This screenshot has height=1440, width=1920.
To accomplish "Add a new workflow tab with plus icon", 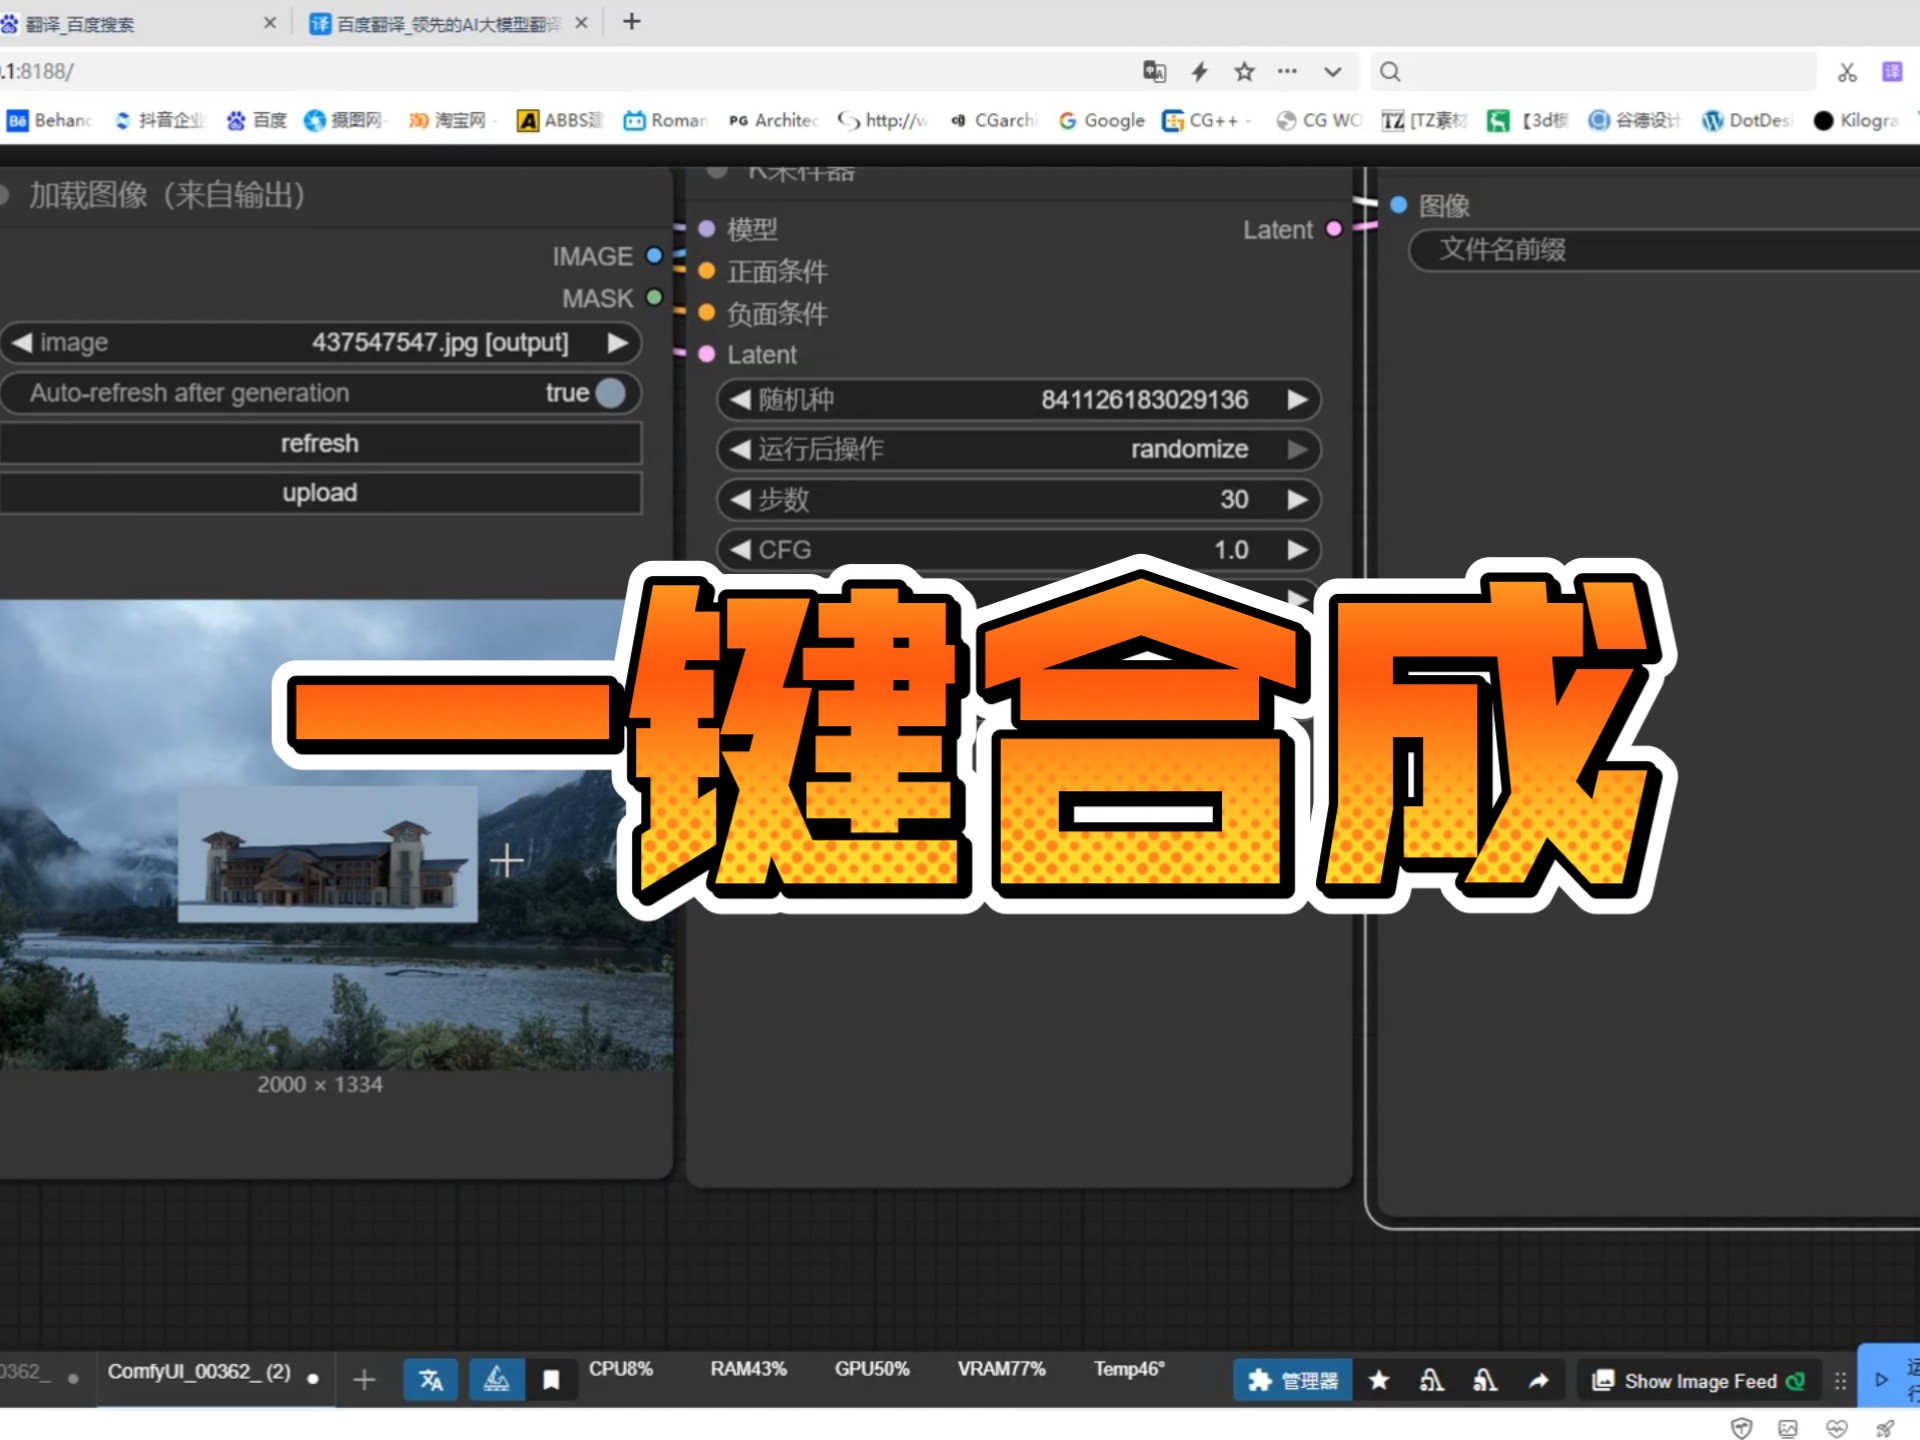I will coord(364,1381).
